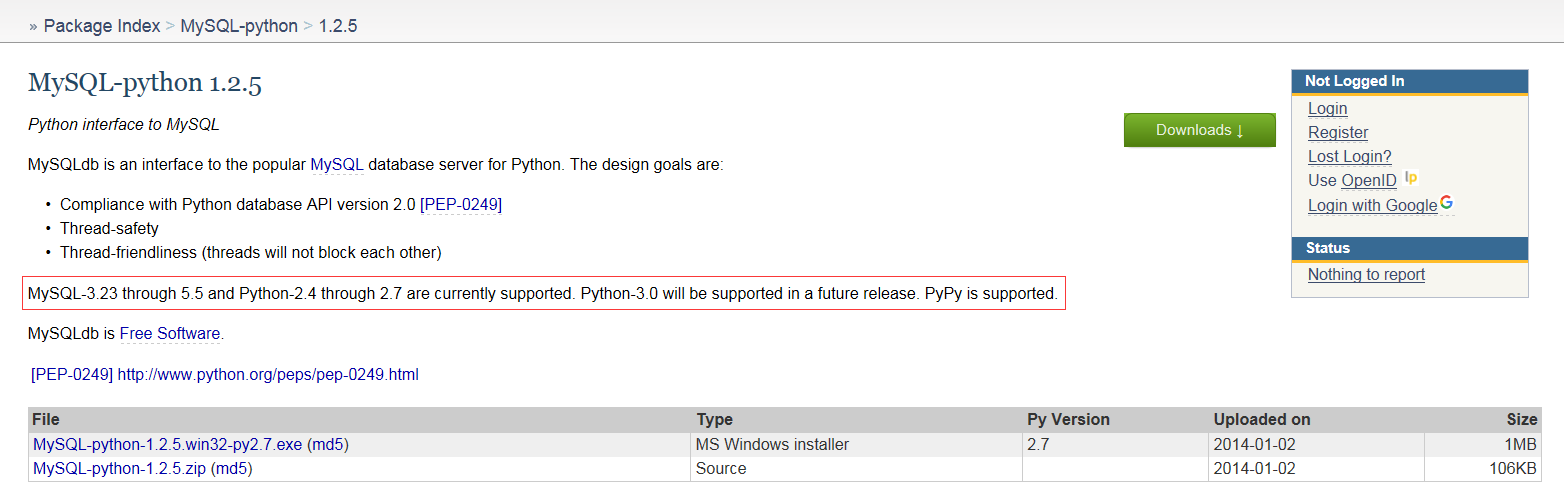
Task: Click the Login link in sidebar
Action: pos(1327,108)
